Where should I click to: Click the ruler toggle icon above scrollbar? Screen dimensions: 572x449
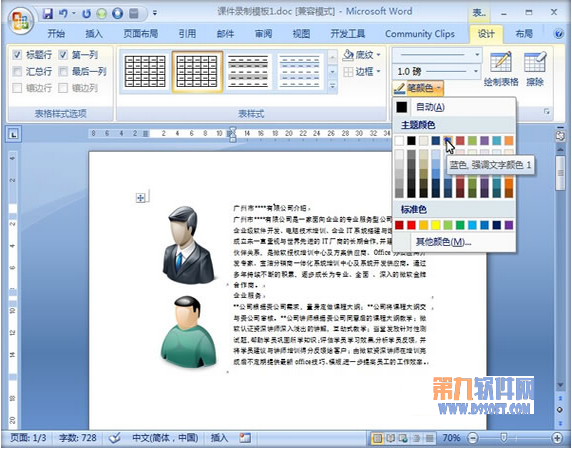pyautogui.click(x=560, y=136)
